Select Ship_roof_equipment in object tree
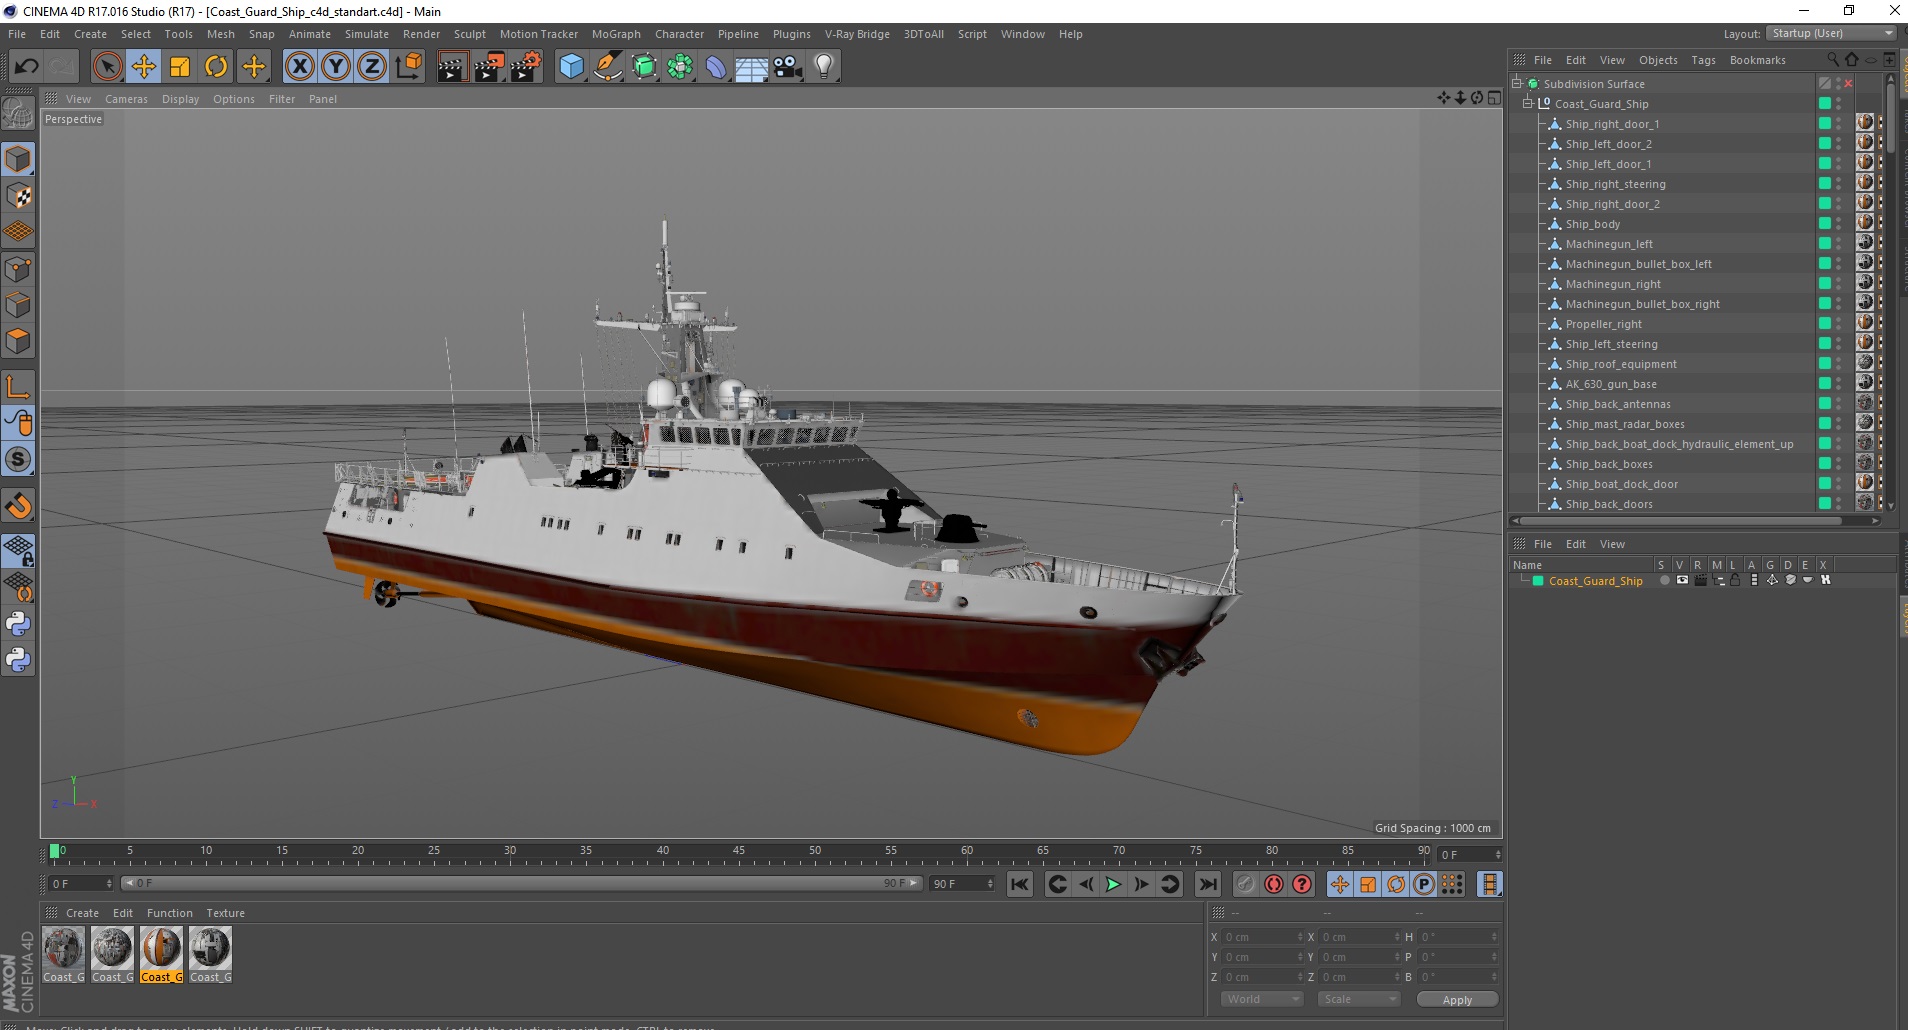 point(1621,364)
